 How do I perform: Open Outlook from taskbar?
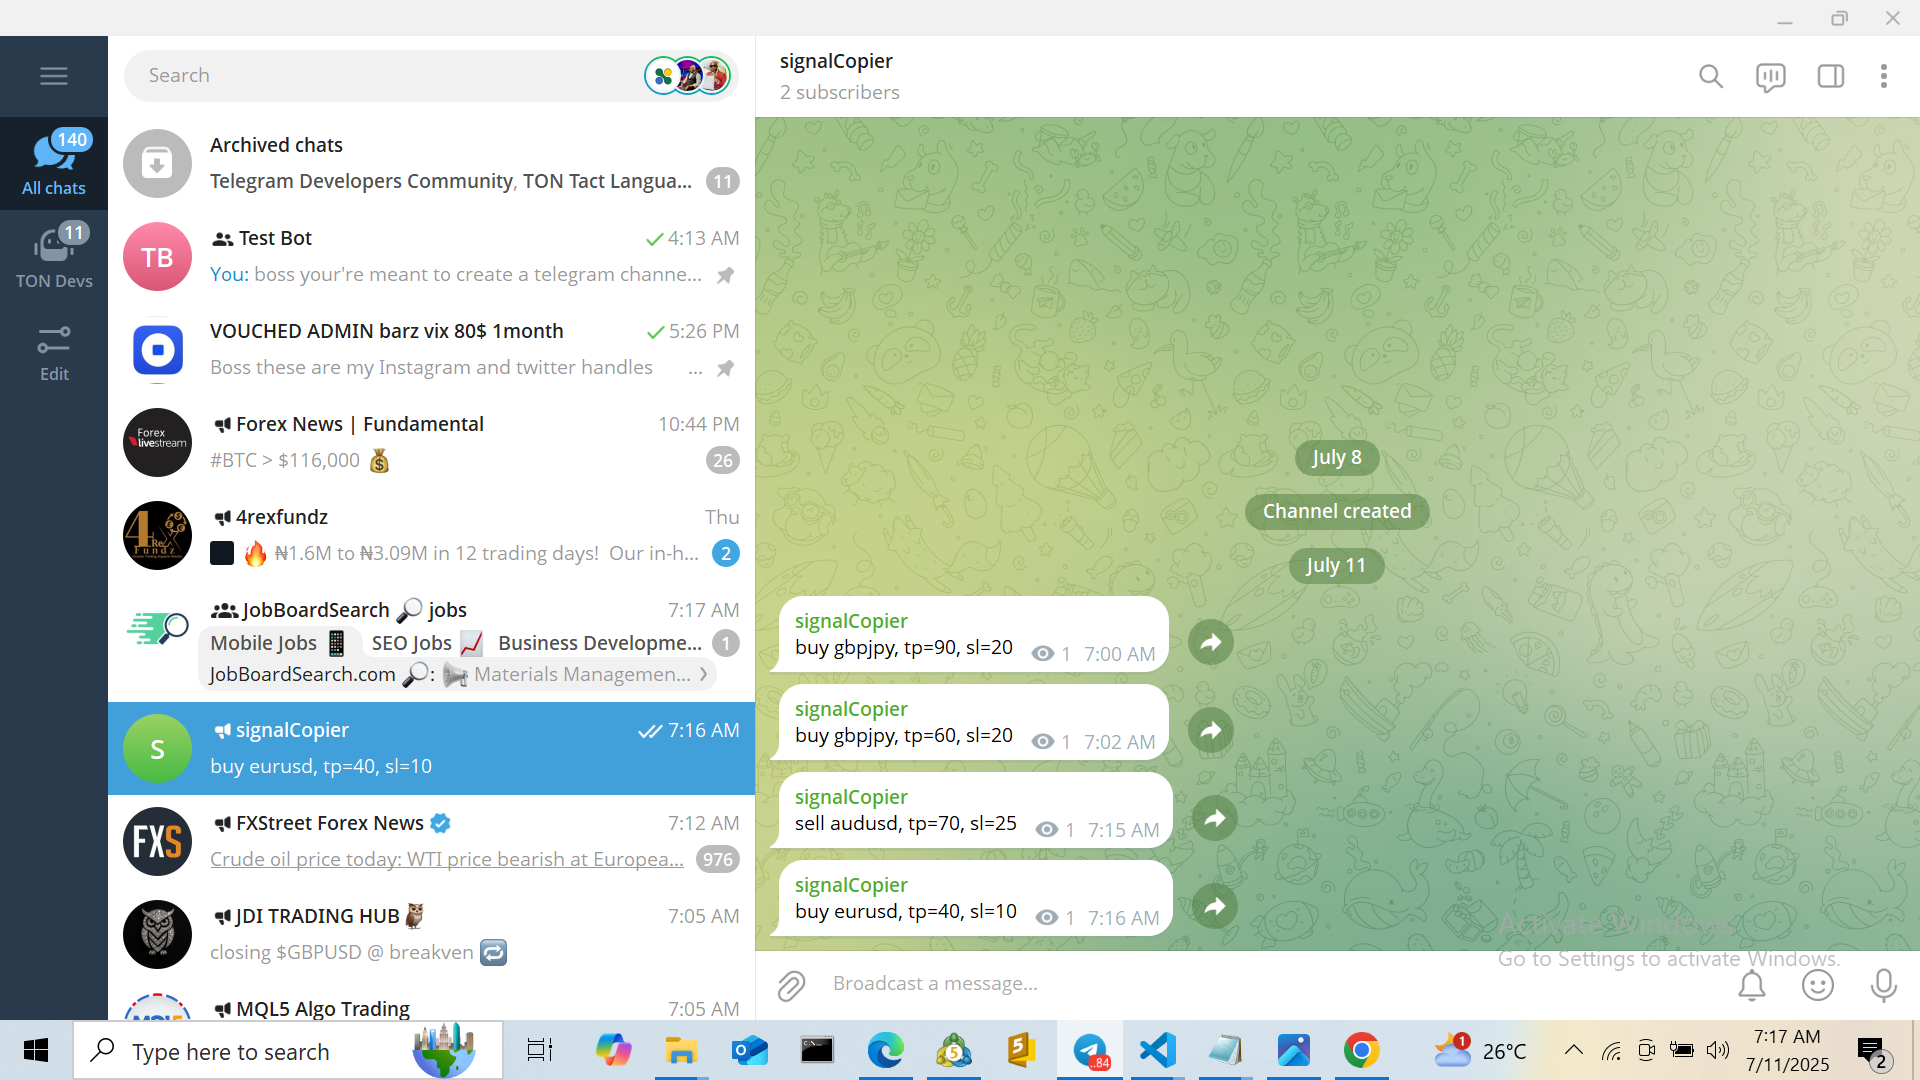(x=749, y=1051)
